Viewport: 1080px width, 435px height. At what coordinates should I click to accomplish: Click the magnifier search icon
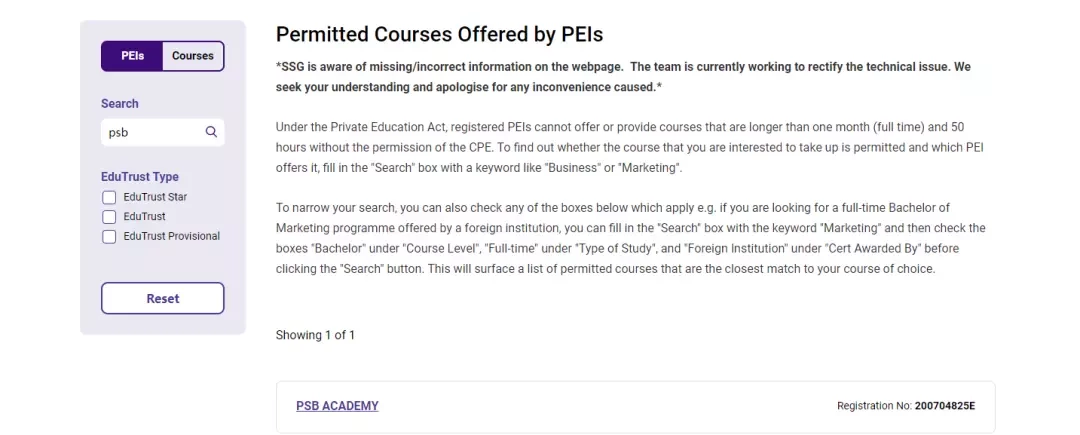[211, 132]
